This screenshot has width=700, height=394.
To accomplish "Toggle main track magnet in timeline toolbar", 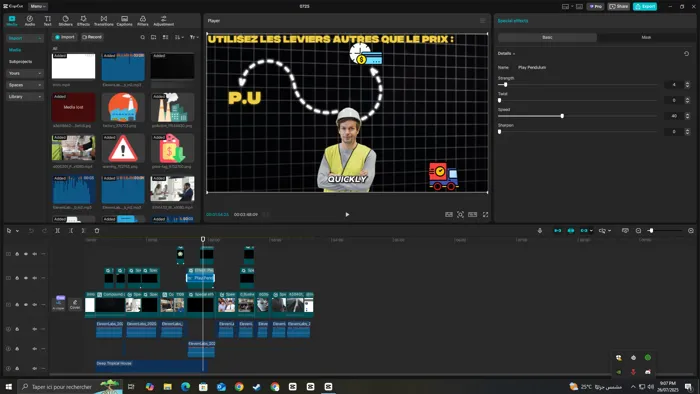I will [558, 231].
